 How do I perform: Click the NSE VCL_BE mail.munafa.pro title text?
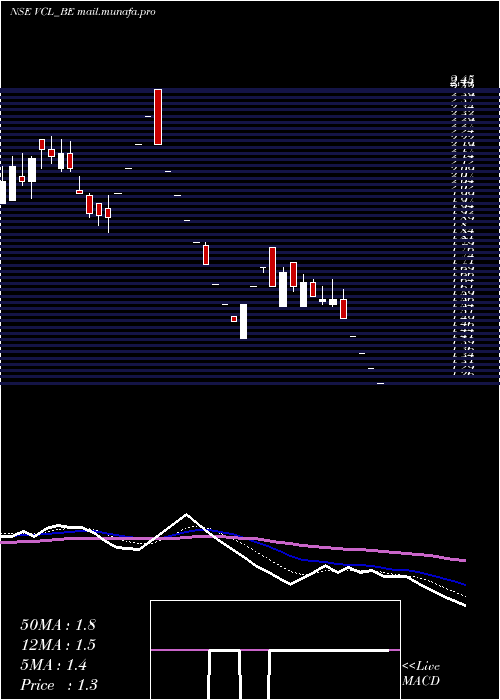tap(83, 12)
